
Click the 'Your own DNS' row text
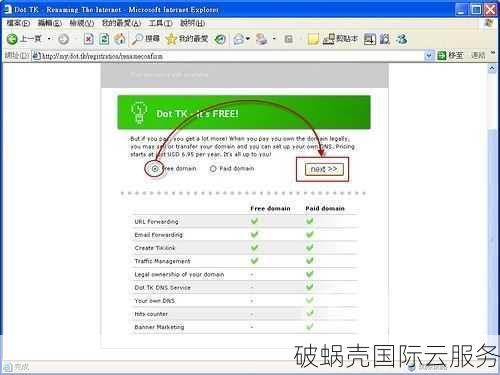click(155, 301)
